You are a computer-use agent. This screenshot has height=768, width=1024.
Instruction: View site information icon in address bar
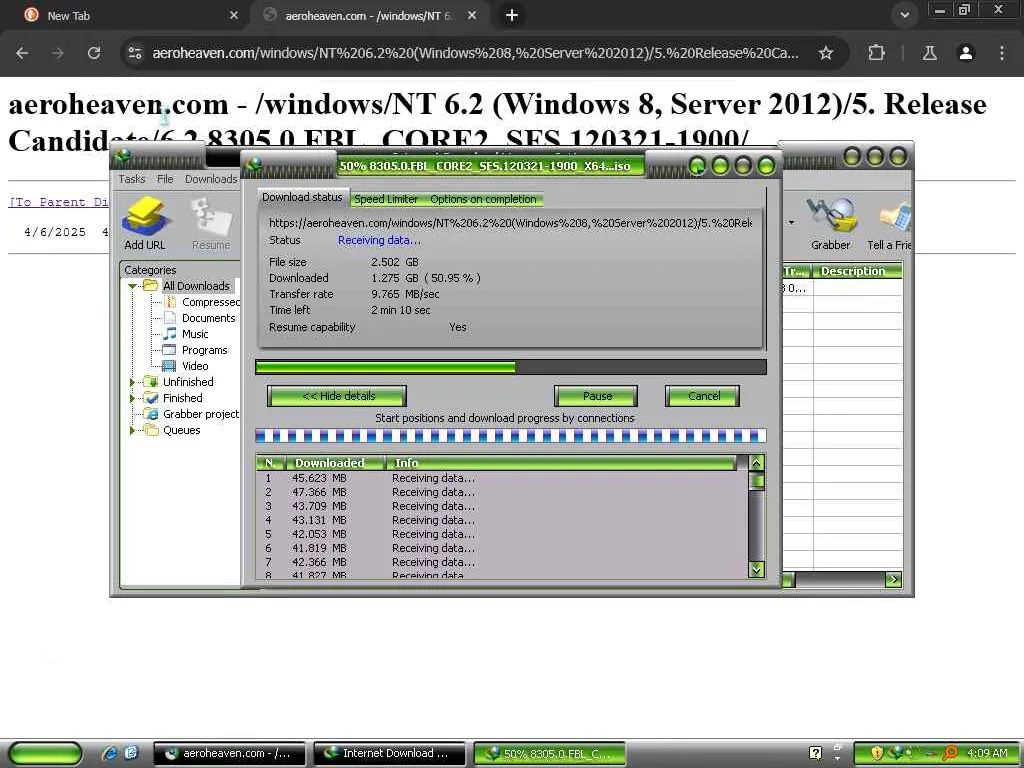(135, 53)
